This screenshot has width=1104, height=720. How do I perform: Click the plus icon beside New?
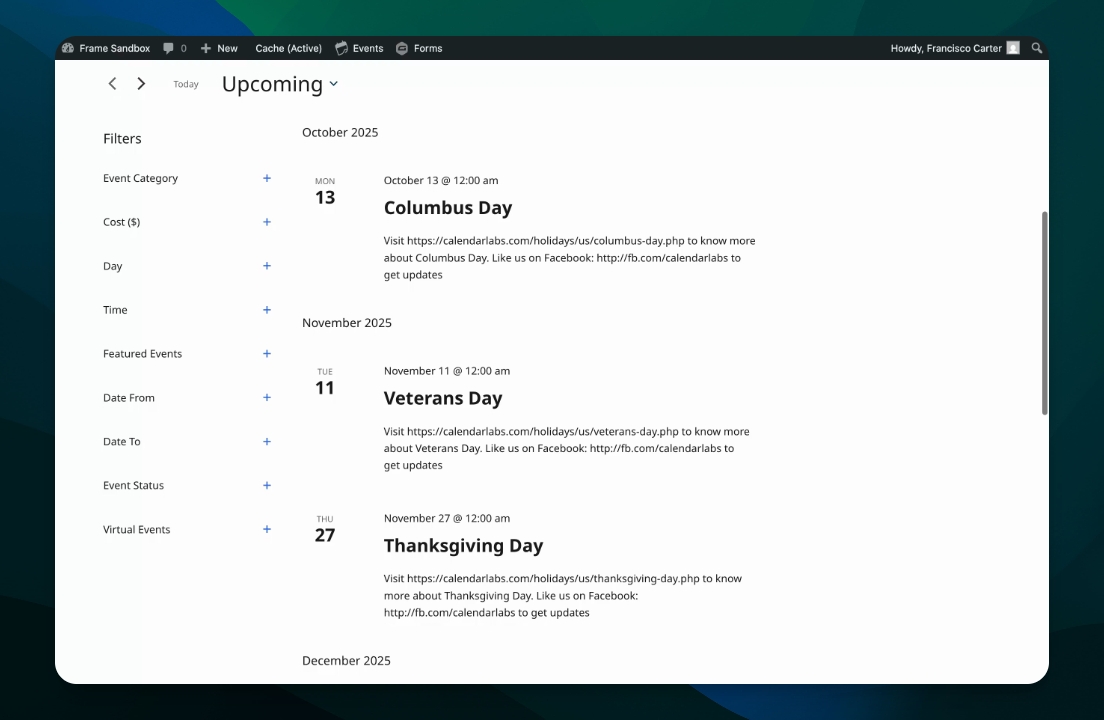pyautogui.click(x=206, y=49)
